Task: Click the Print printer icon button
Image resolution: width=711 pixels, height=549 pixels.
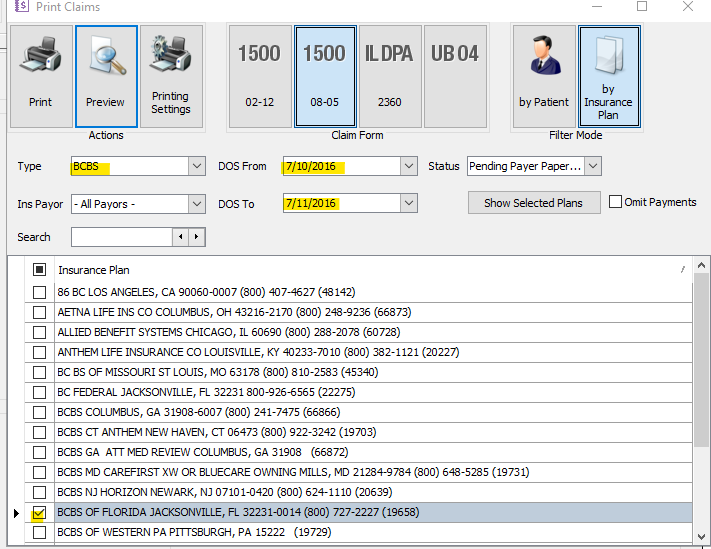Action: coord(41,76)
